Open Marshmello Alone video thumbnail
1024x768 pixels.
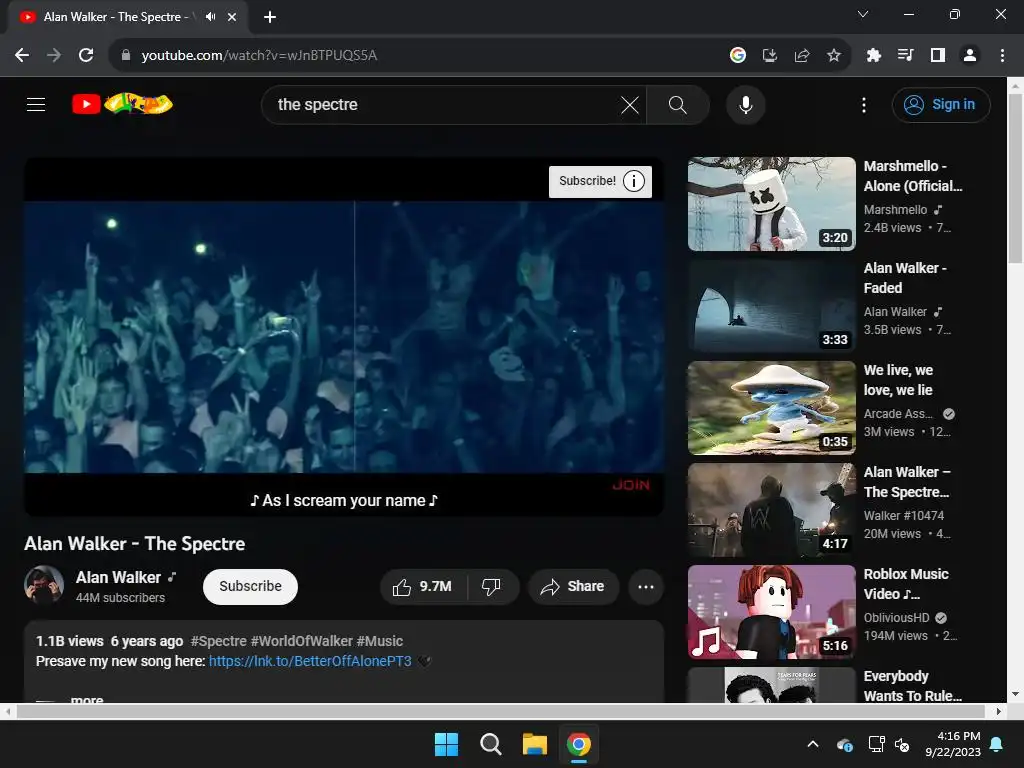[771, 204]
